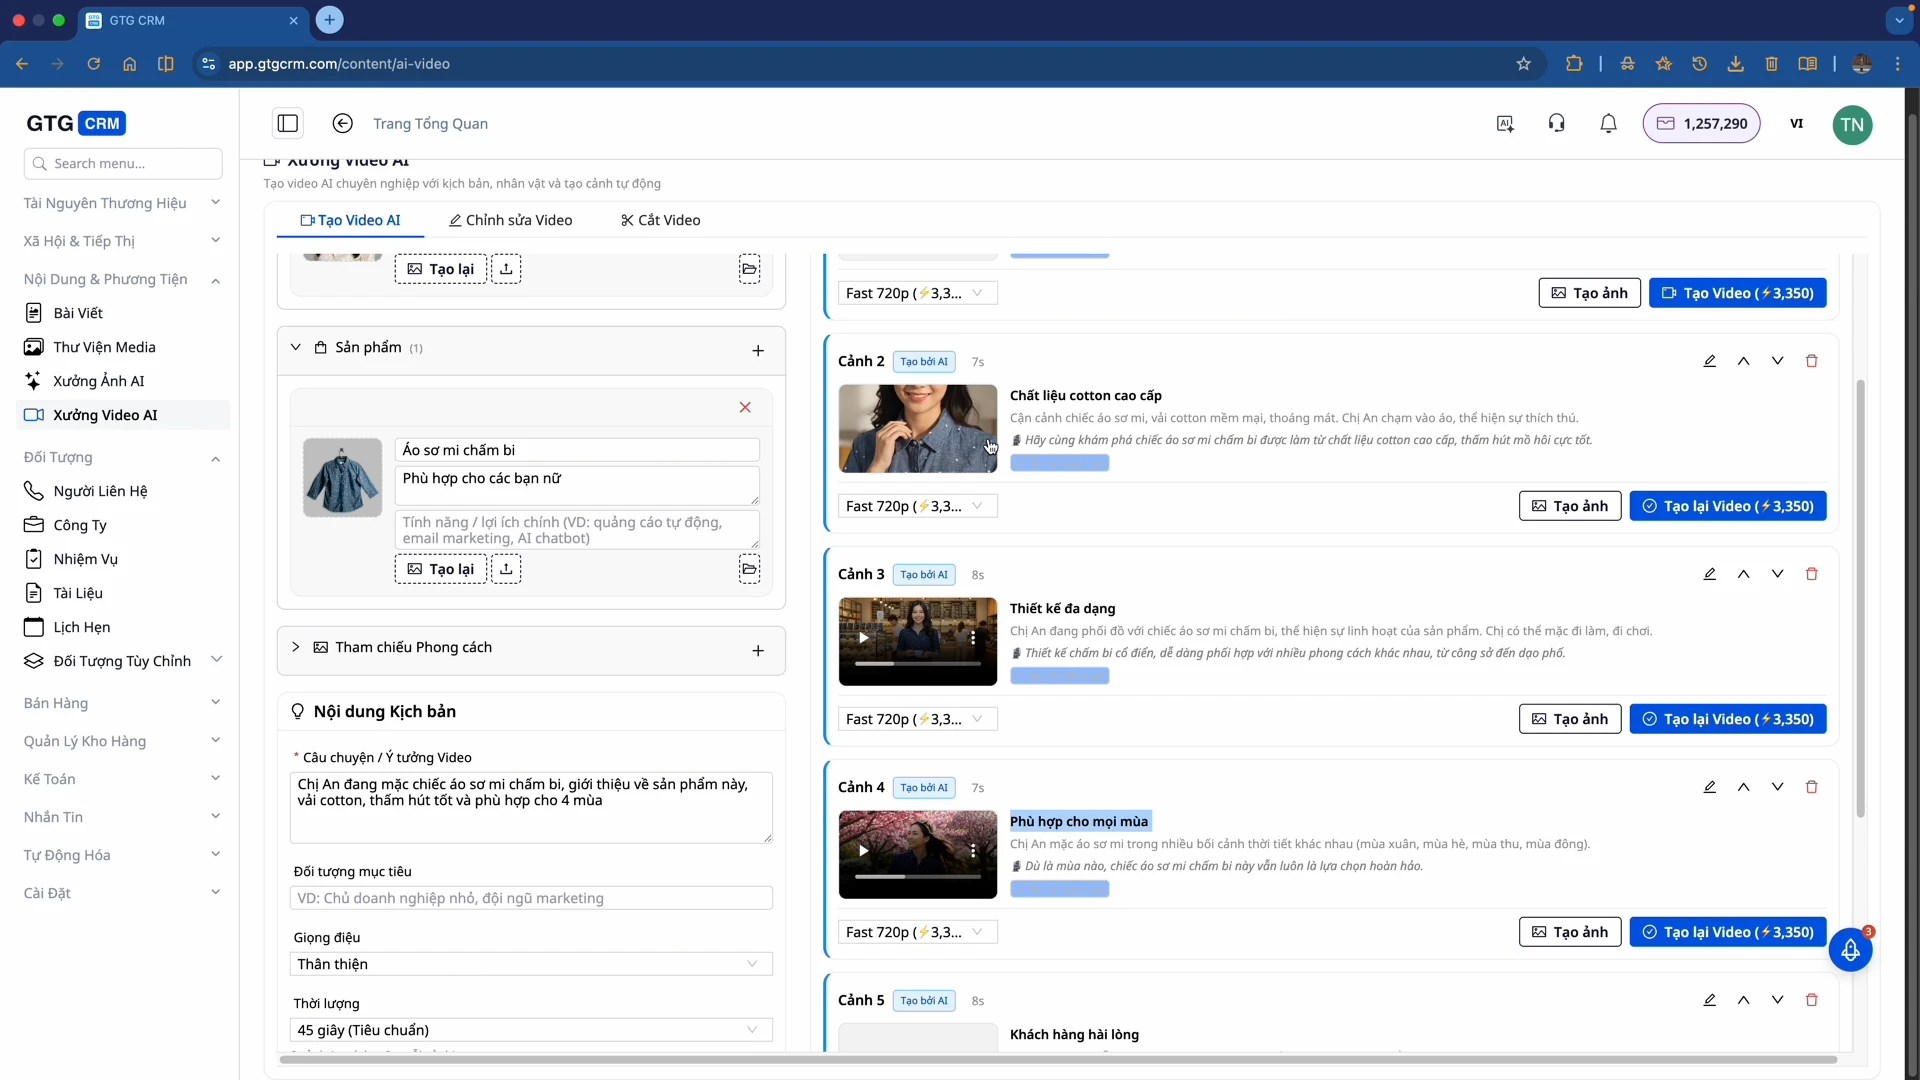Expand Tham chiếu Phong cách section
The width and height of the screenshot is (1920, 1080).
point(296,647)
